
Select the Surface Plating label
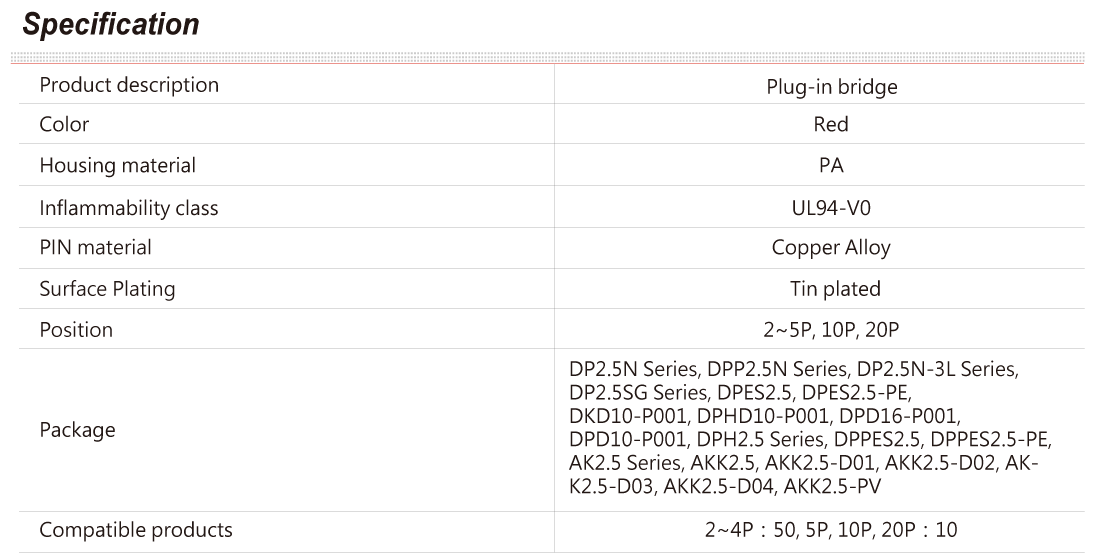107,290
